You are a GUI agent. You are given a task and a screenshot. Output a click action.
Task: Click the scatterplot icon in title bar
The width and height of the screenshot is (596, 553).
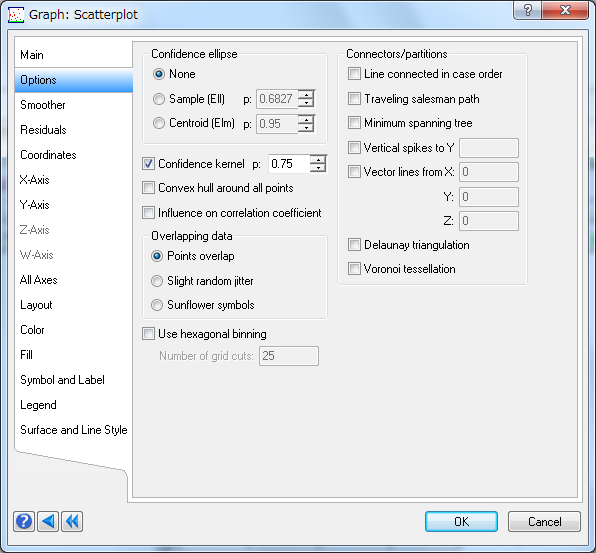16,15
